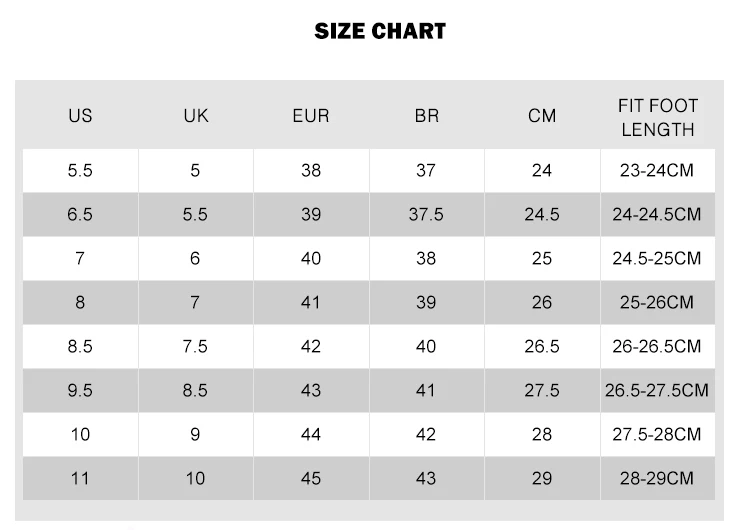738x530 pixels.
Task: Click the SIZE CHART title
Action: (x=380, y=31)
